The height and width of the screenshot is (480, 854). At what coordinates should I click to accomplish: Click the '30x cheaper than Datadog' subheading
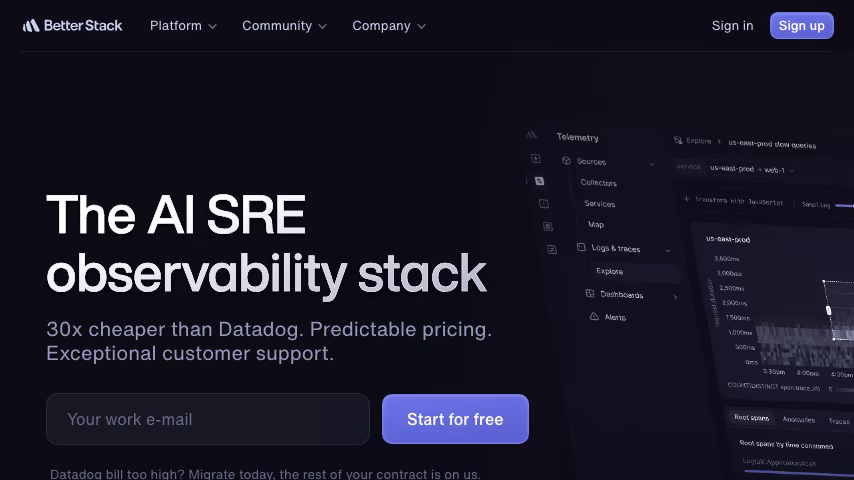[269, 341]
